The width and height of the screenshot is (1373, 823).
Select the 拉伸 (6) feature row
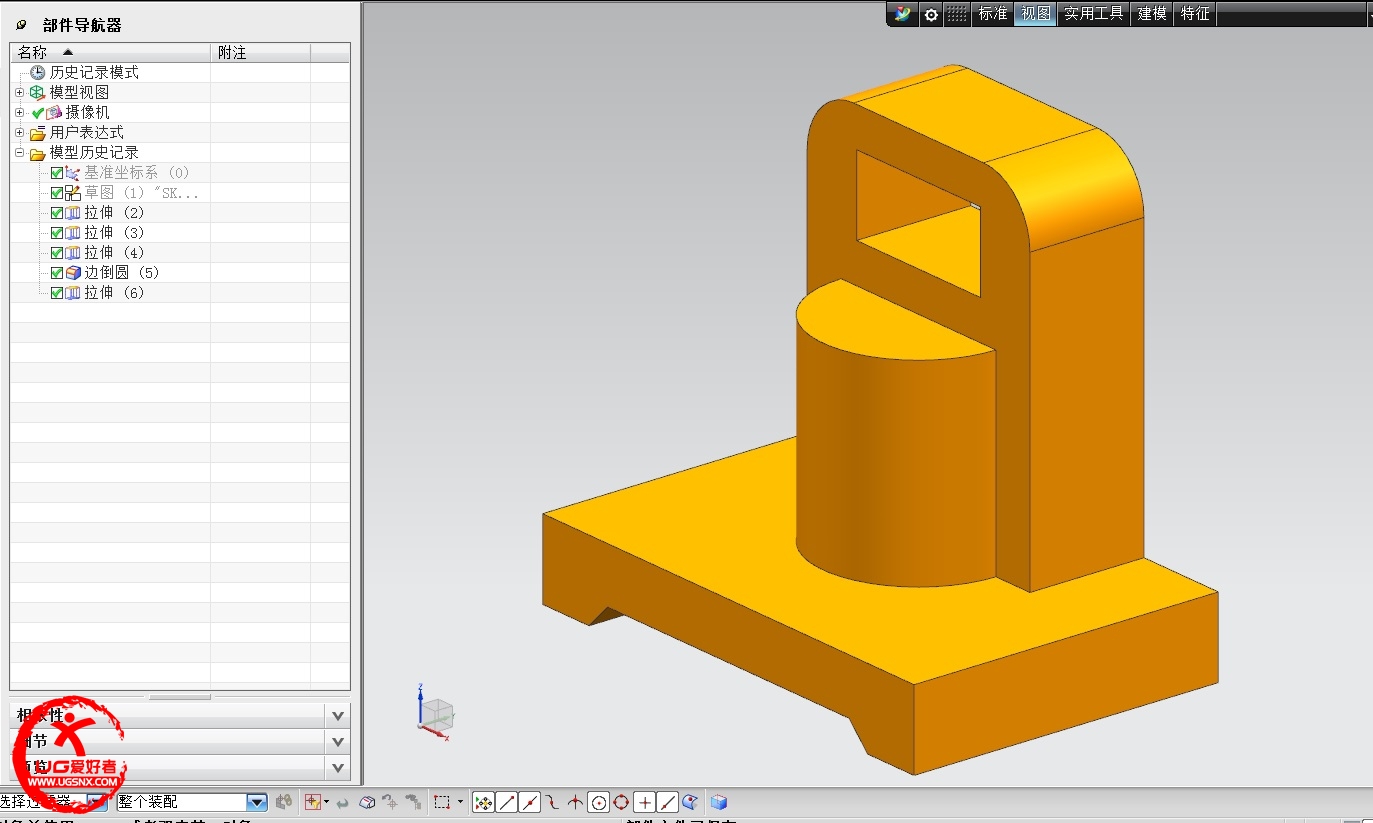180,293
